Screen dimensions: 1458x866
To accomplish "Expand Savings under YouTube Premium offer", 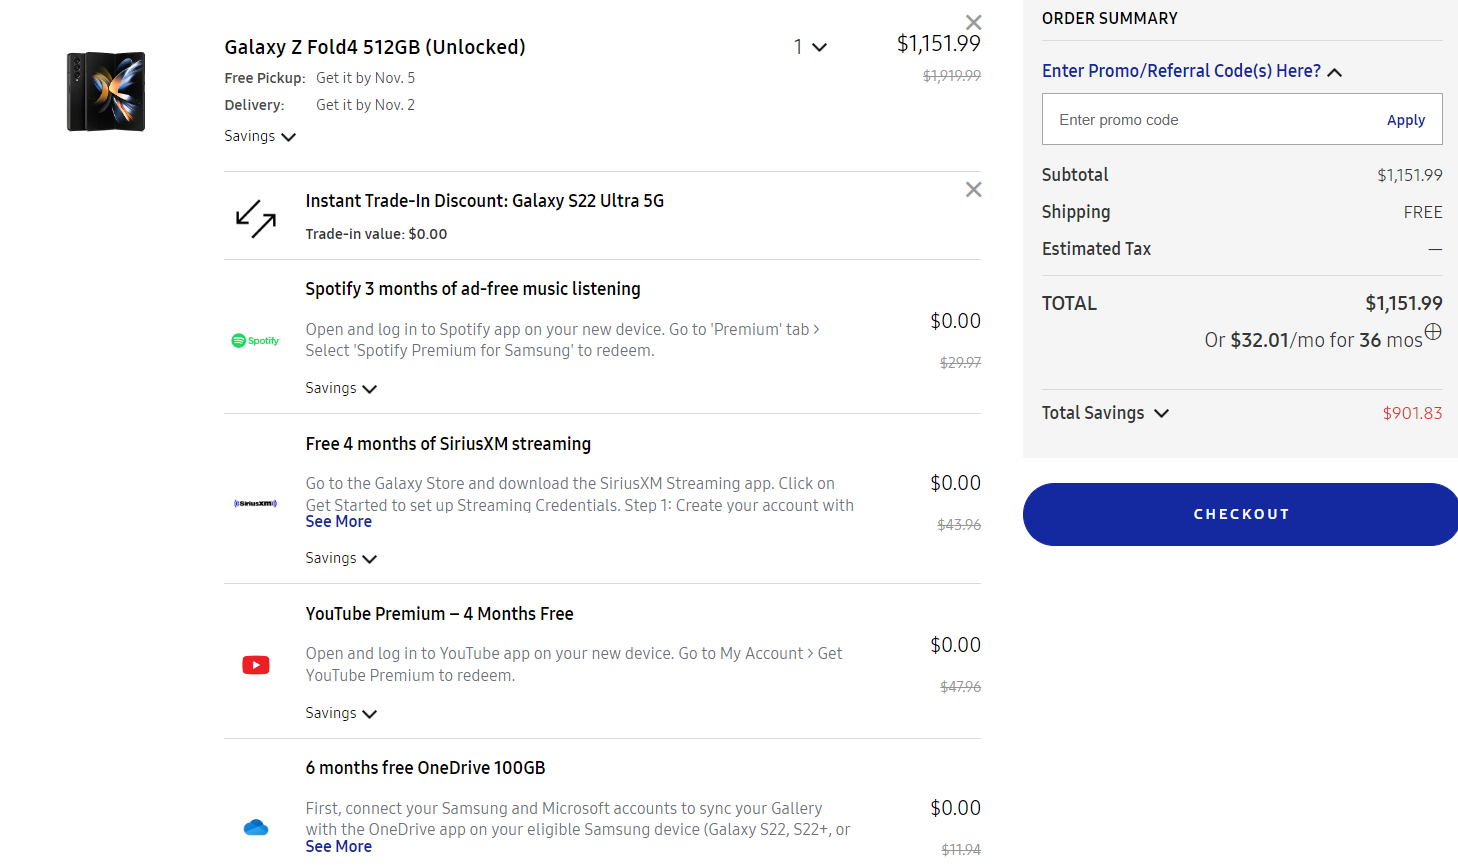I will coord(340,713).
